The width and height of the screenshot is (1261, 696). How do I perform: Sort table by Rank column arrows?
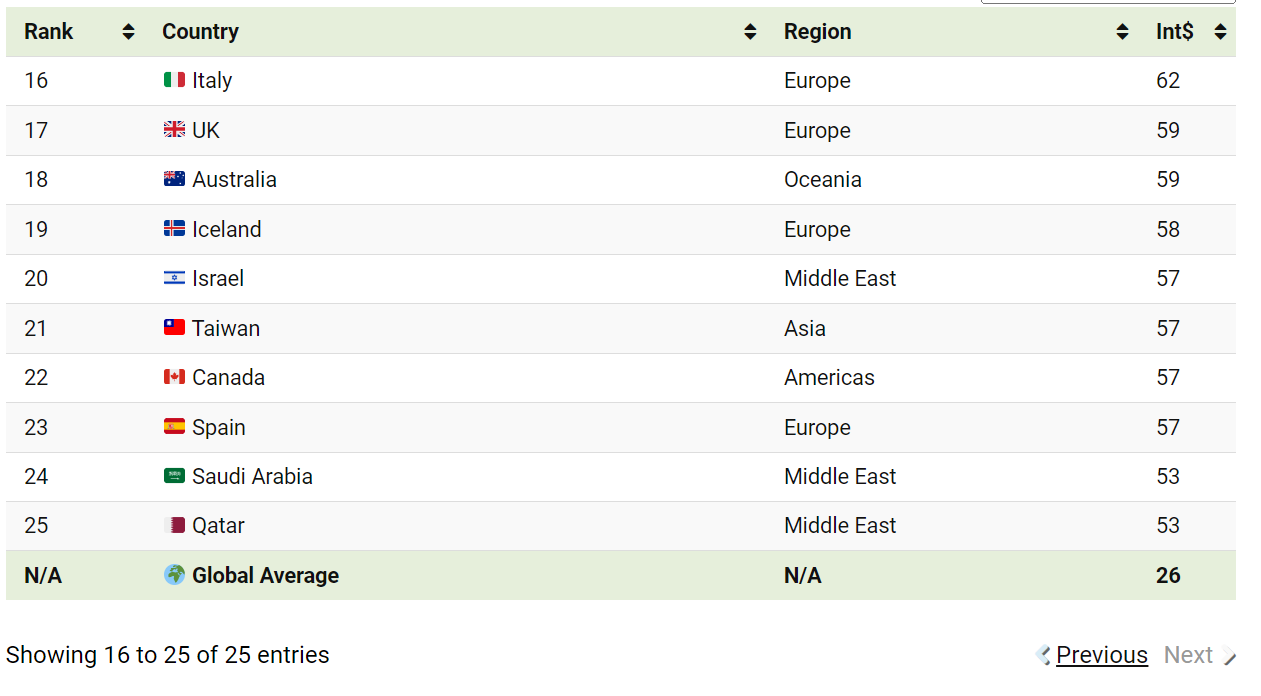point(128,32)
